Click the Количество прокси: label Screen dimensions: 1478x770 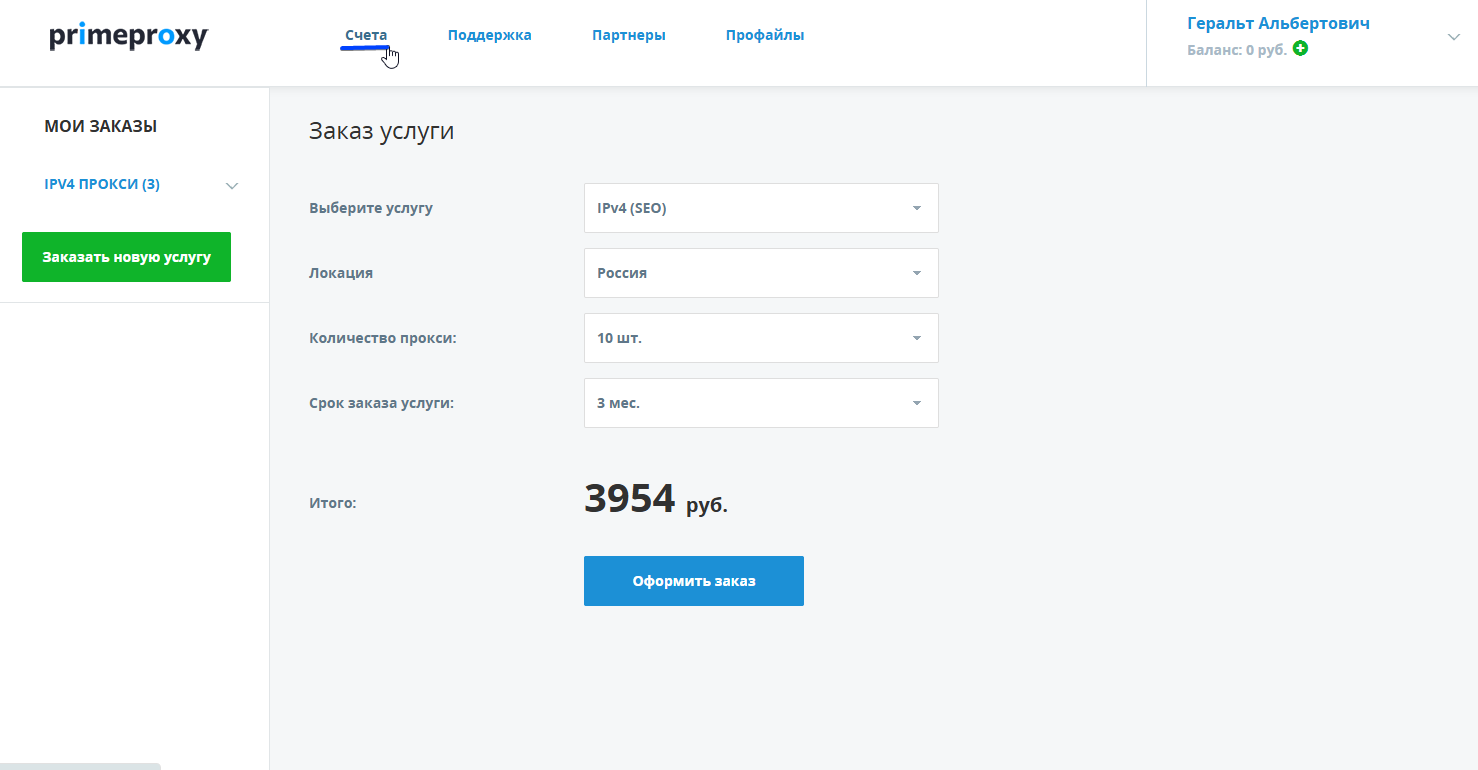[x=383, y=338]
